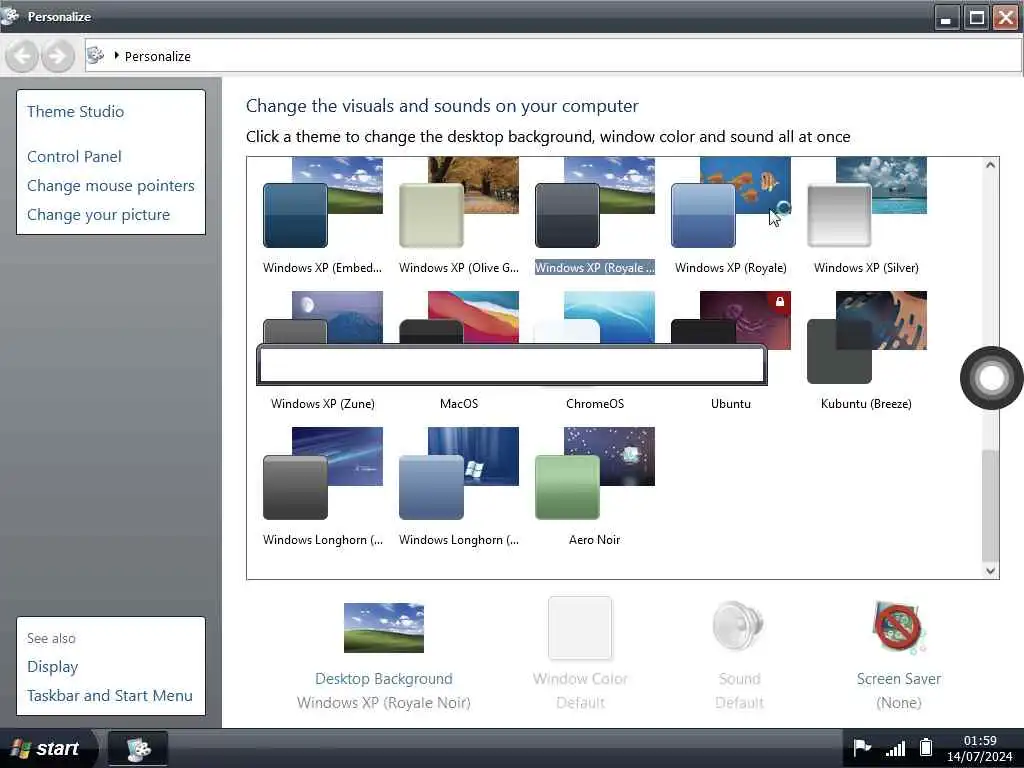
Task: Open Desktop Background settings thumbnail
Action: click(x=383, y=628)
